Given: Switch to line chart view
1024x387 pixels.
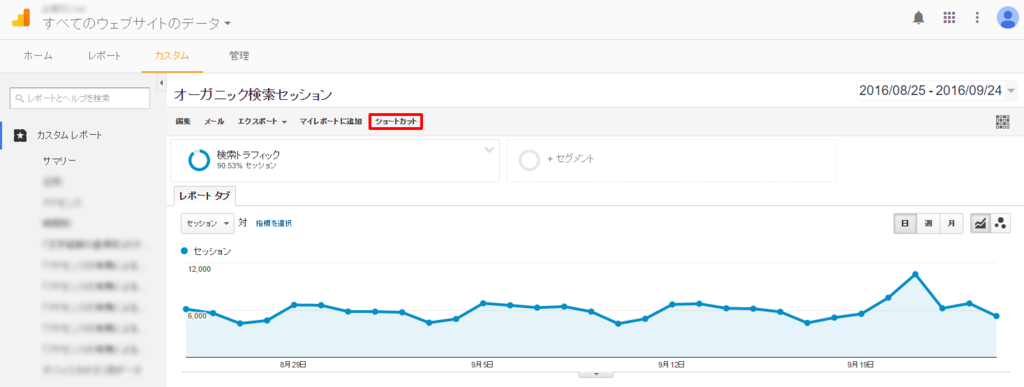Looking at the screenshot, I should pyautogui.click(x=980, y=223).
